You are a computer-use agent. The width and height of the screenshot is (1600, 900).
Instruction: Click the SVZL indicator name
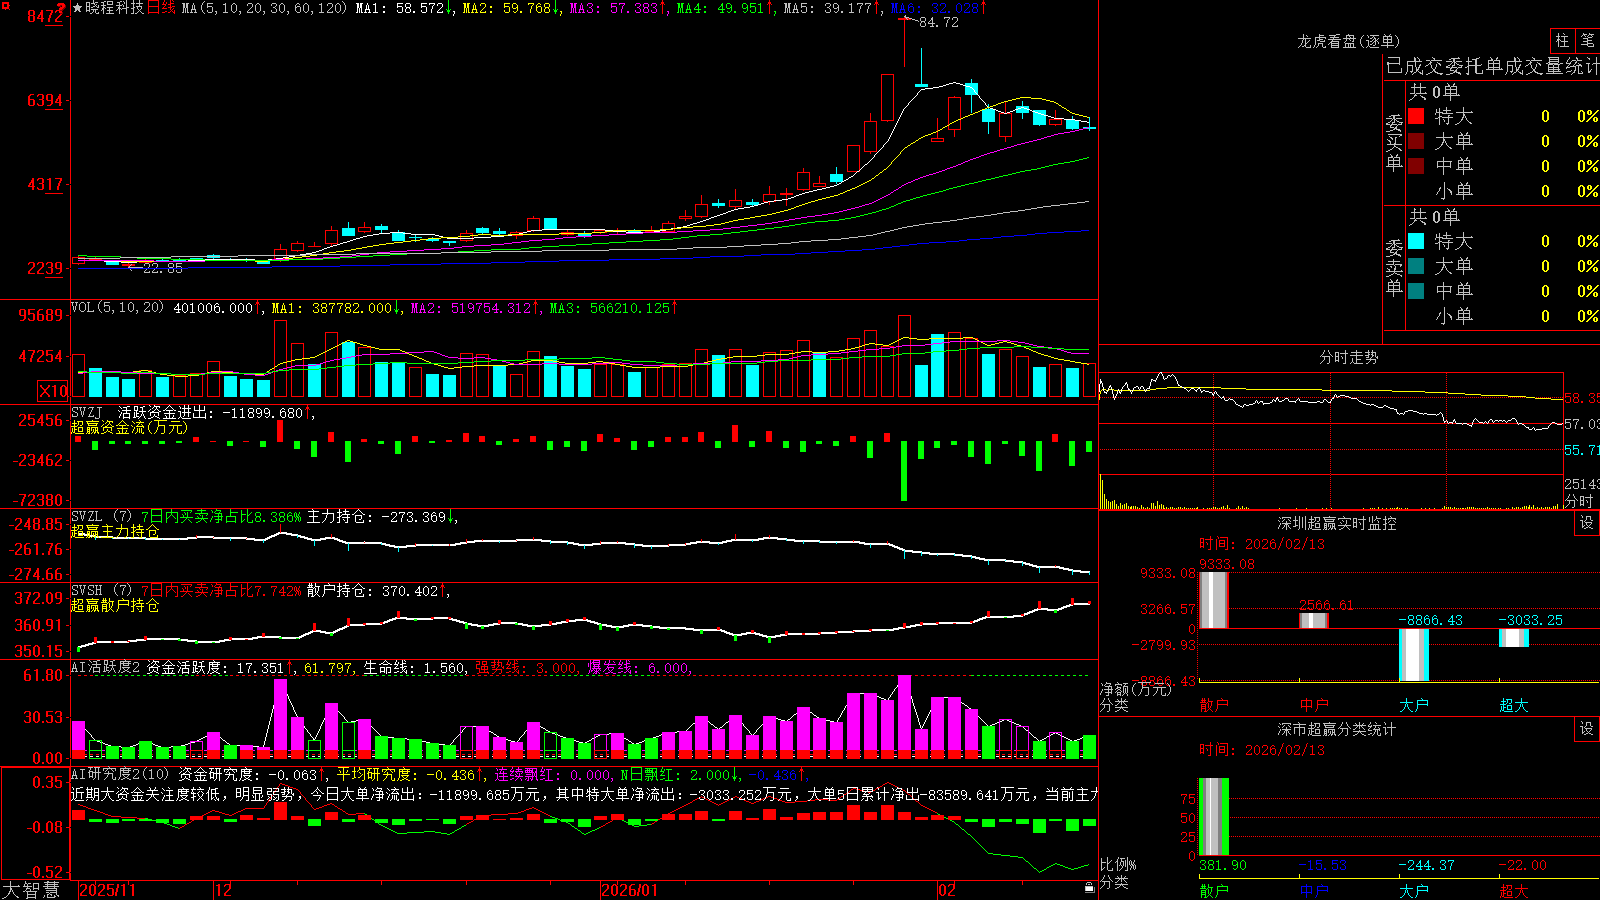87,517
